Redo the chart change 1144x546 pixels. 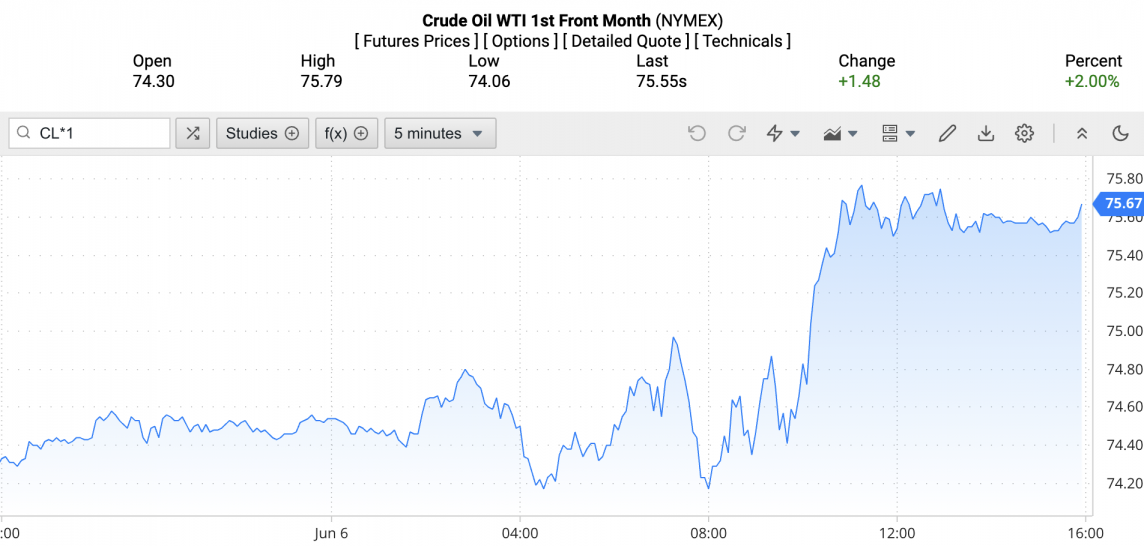[x=737, y=133]
